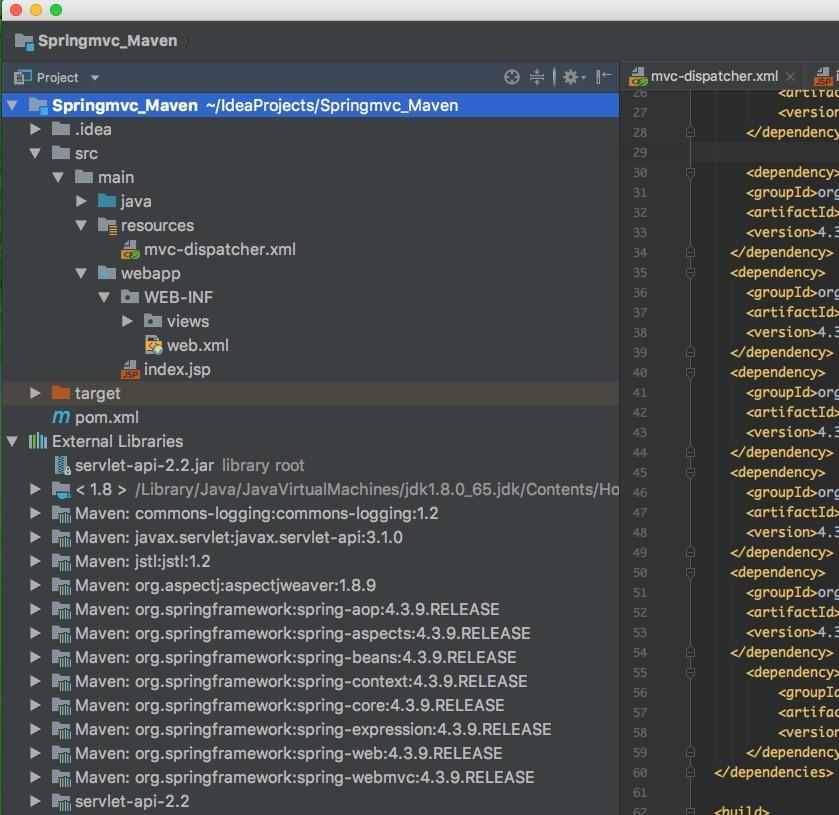Open the Project panel gear settings
Image resolution: width=839 pixels, height=815 pixels.
[x=573, y=78]
